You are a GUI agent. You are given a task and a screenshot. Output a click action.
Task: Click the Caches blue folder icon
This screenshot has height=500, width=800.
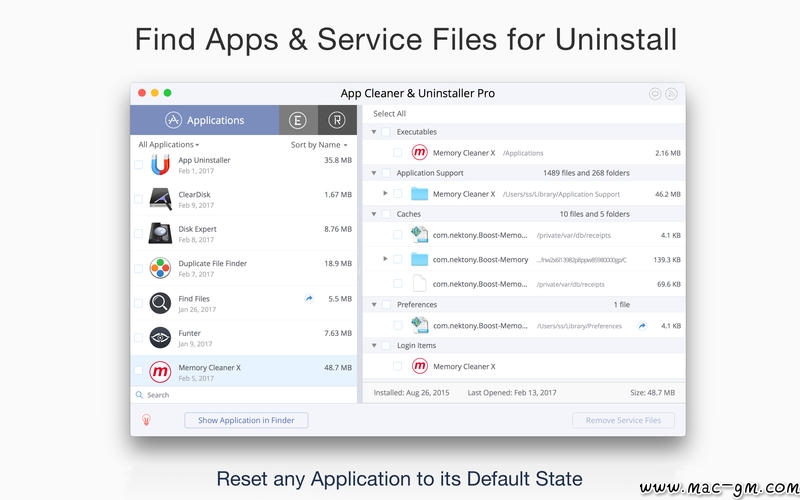pos(419,259)
